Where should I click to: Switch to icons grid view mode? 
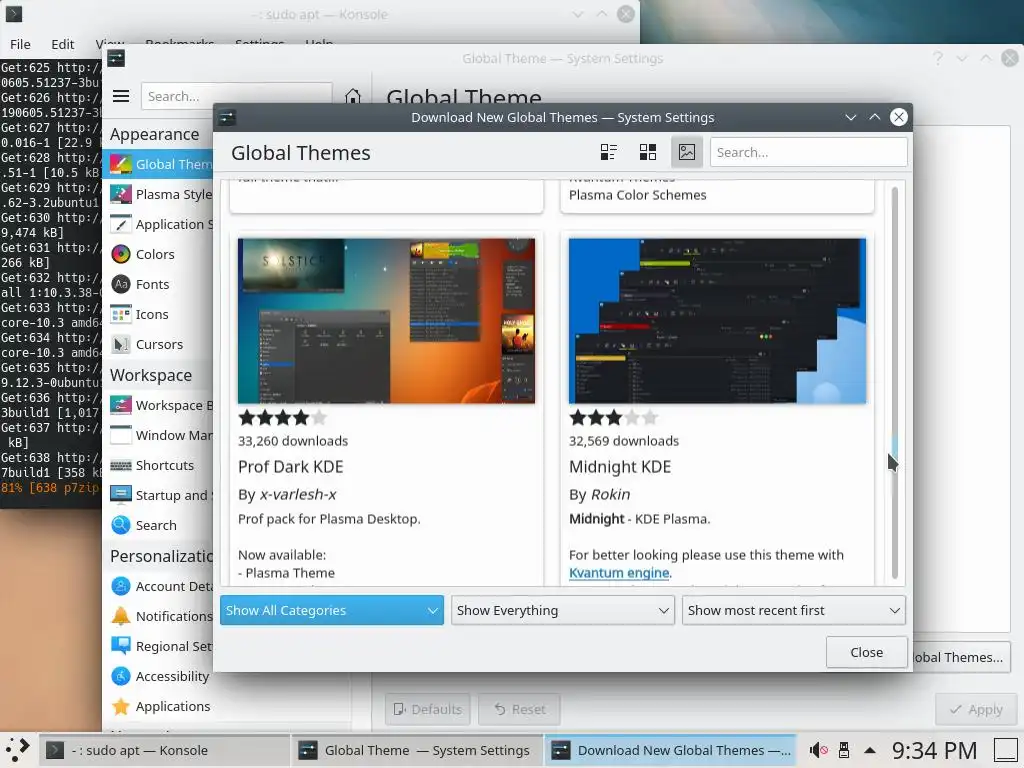648,152
